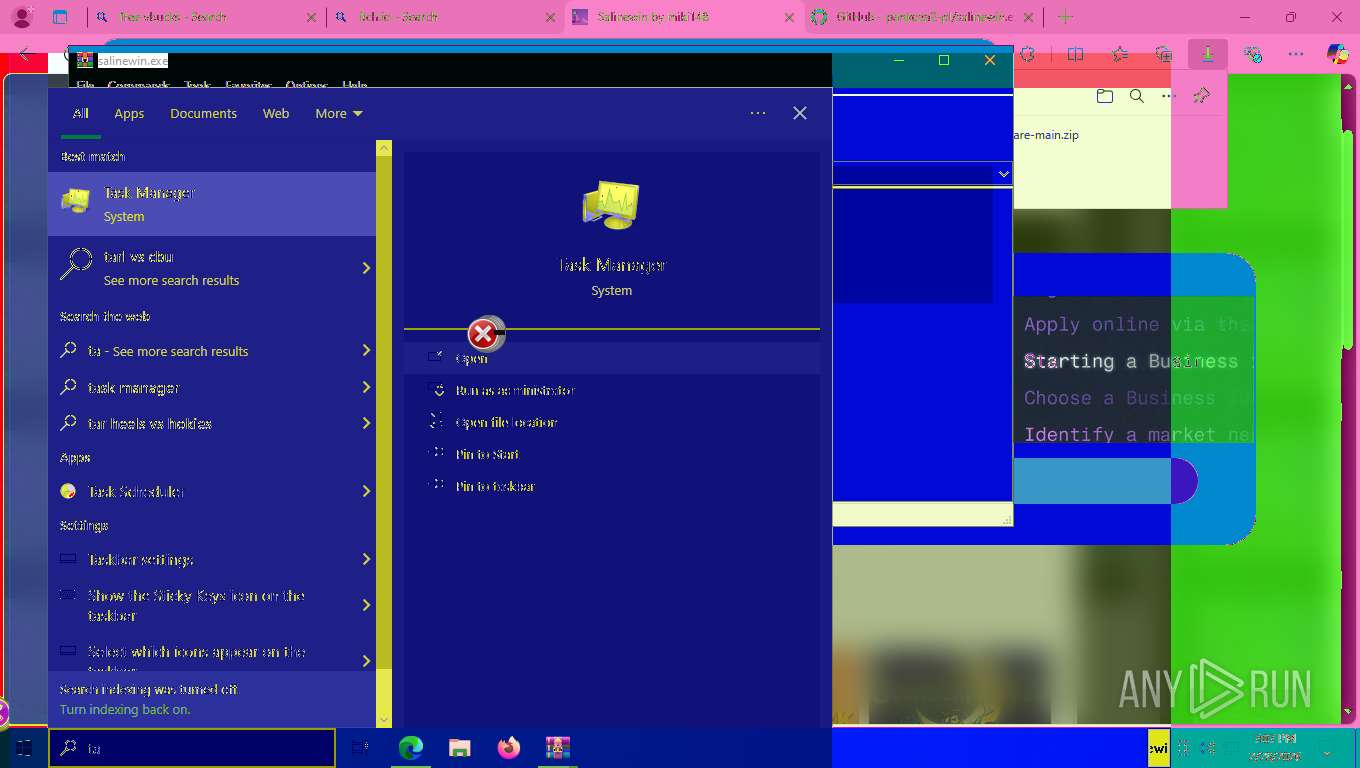The image size is (1360, 768).
Task: Open the downloads folder icon
Action: coord(1104,96)
